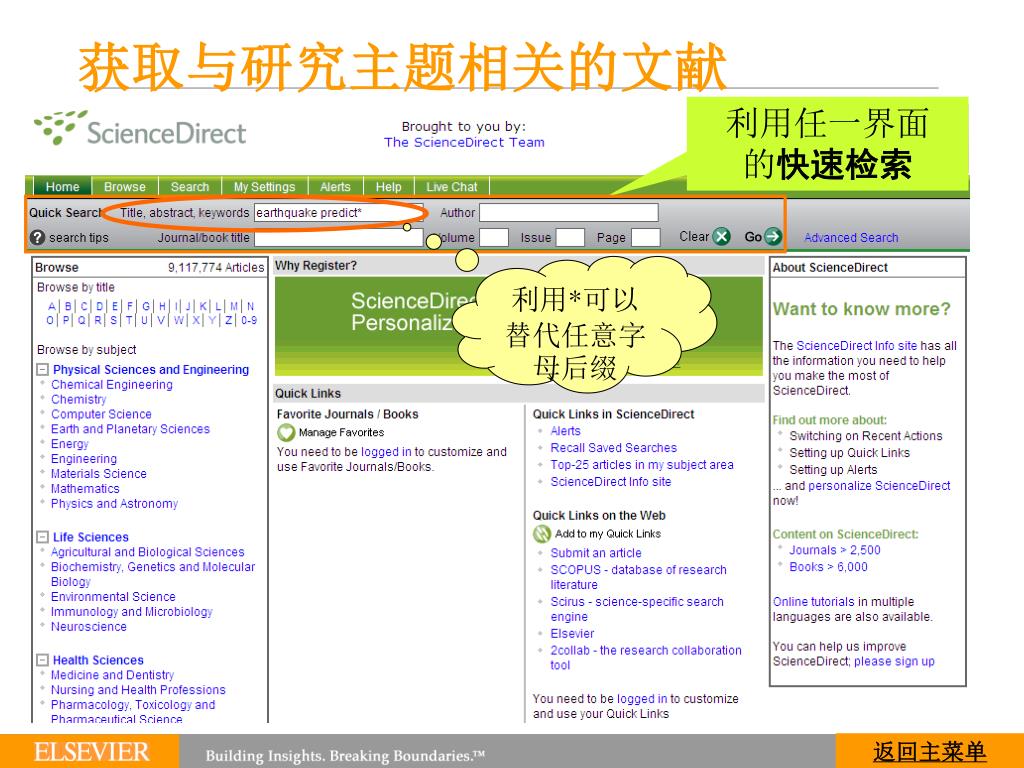Open Medicine and Dentistry subject

(x=112, y=675)
